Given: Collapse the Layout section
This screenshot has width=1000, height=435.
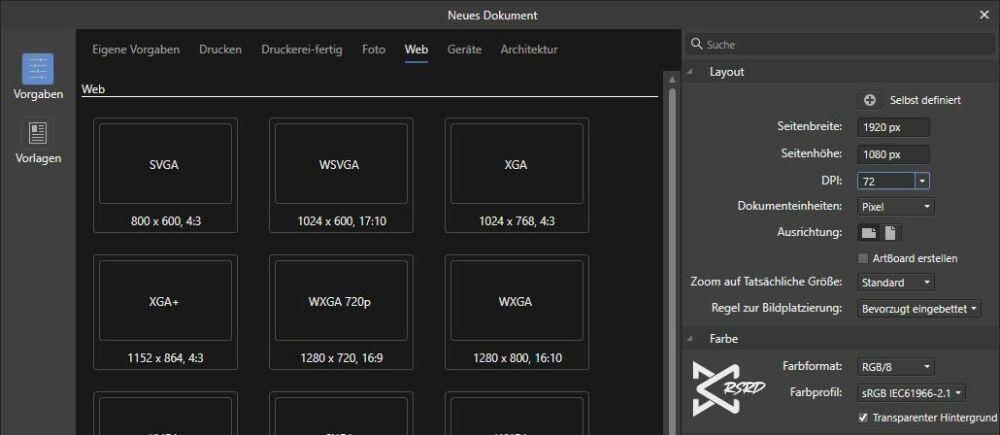Looking at the screenshot, I should pyautogui.click(x=692, y=72).
